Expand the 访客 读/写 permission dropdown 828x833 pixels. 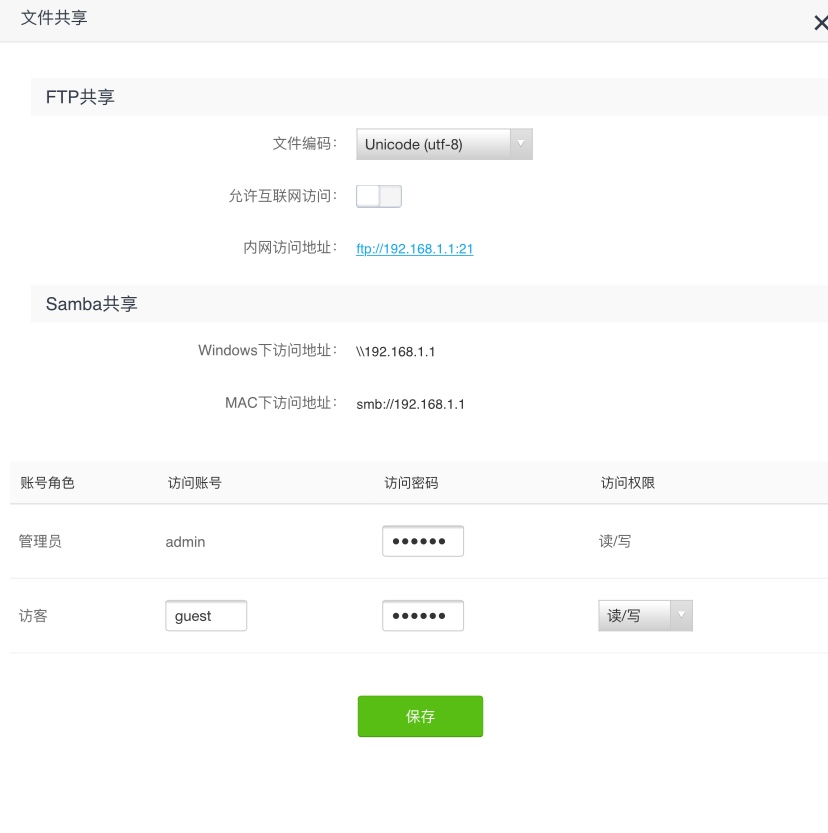644,616
